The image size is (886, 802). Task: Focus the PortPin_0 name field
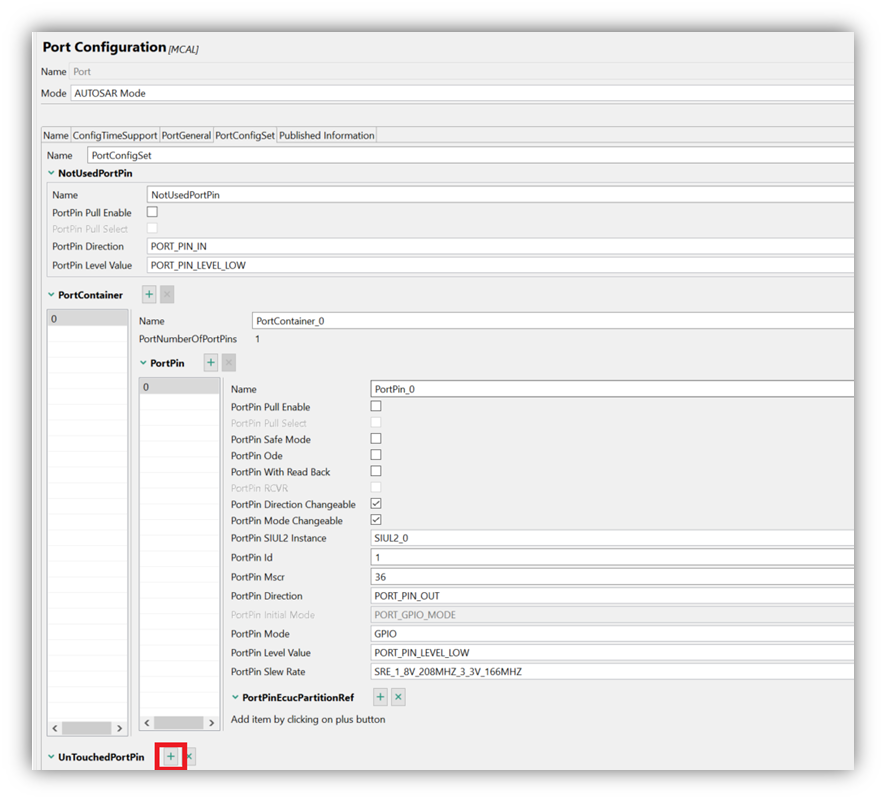click(612, 389)
